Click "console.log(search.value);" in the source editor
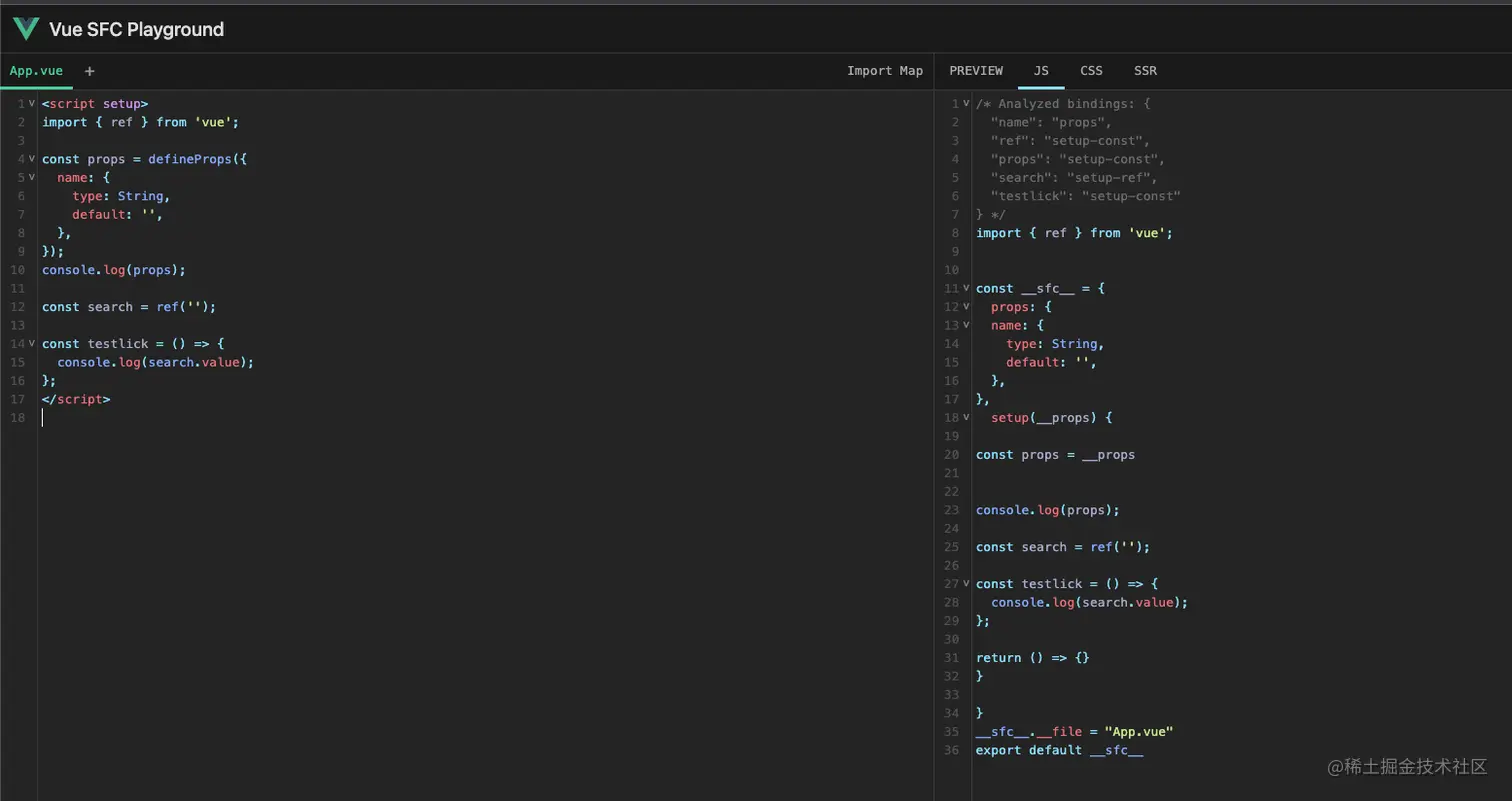Screen dimensions: 1512x801 coord(156,362)
